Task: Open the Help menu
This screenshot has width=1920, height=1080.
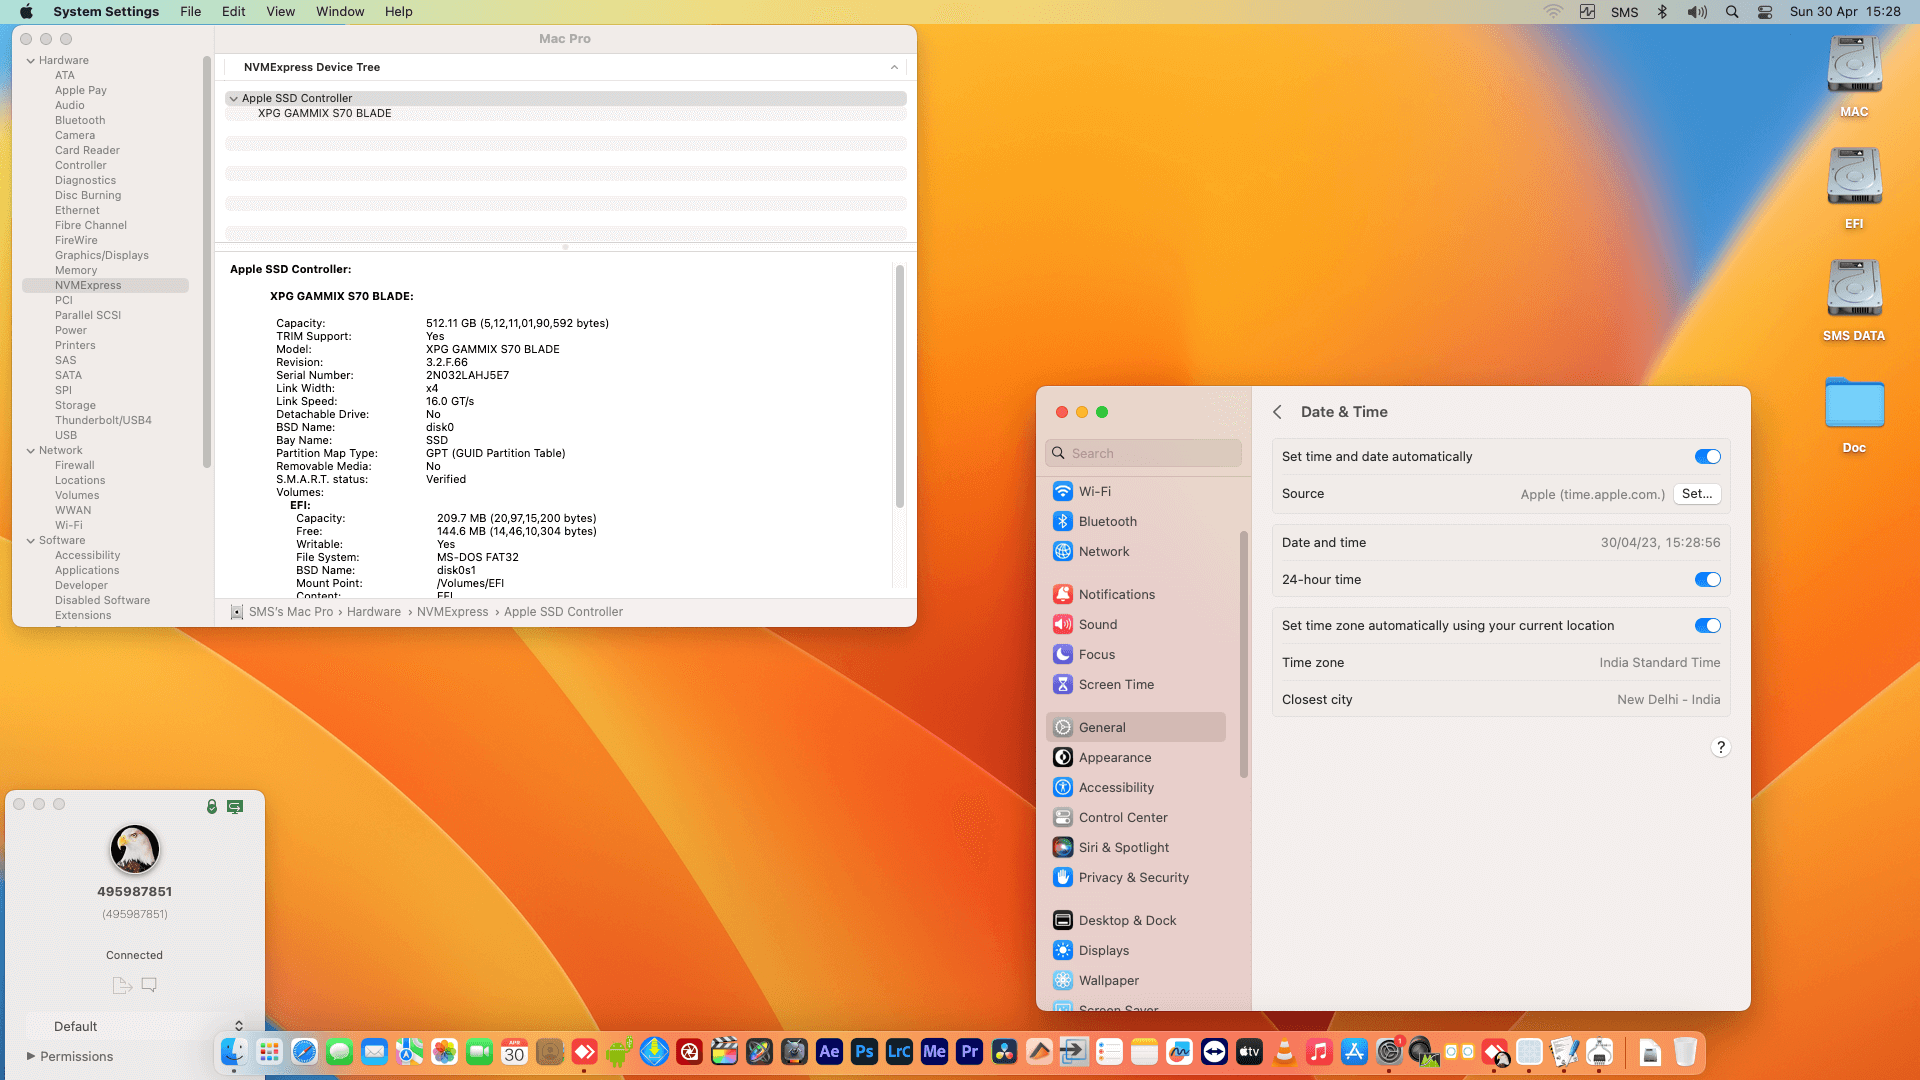Action: [399, 12]
